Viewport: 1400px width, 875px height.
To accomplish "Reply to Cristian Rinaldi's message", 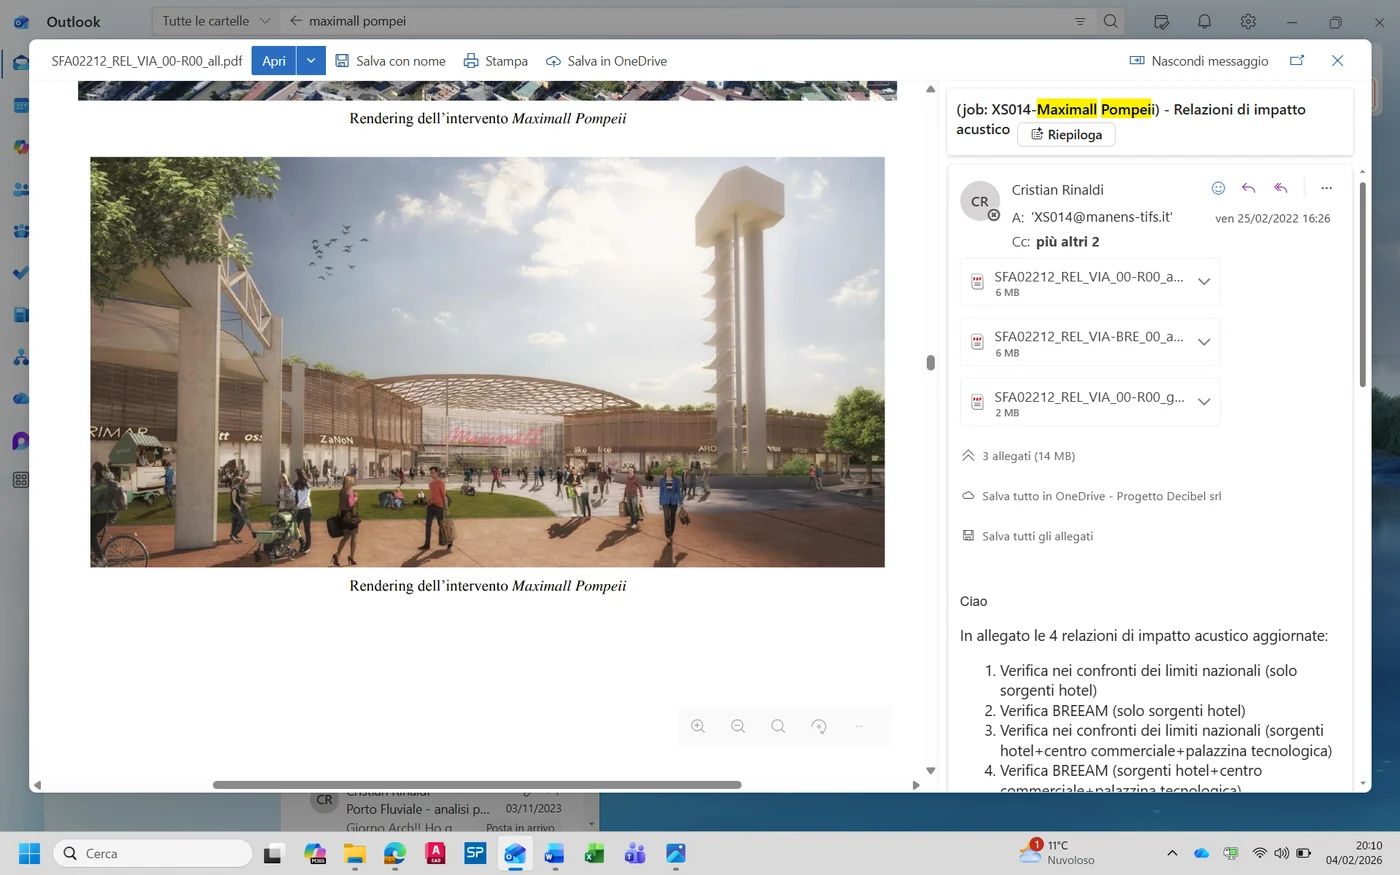I will [1249, 188].
